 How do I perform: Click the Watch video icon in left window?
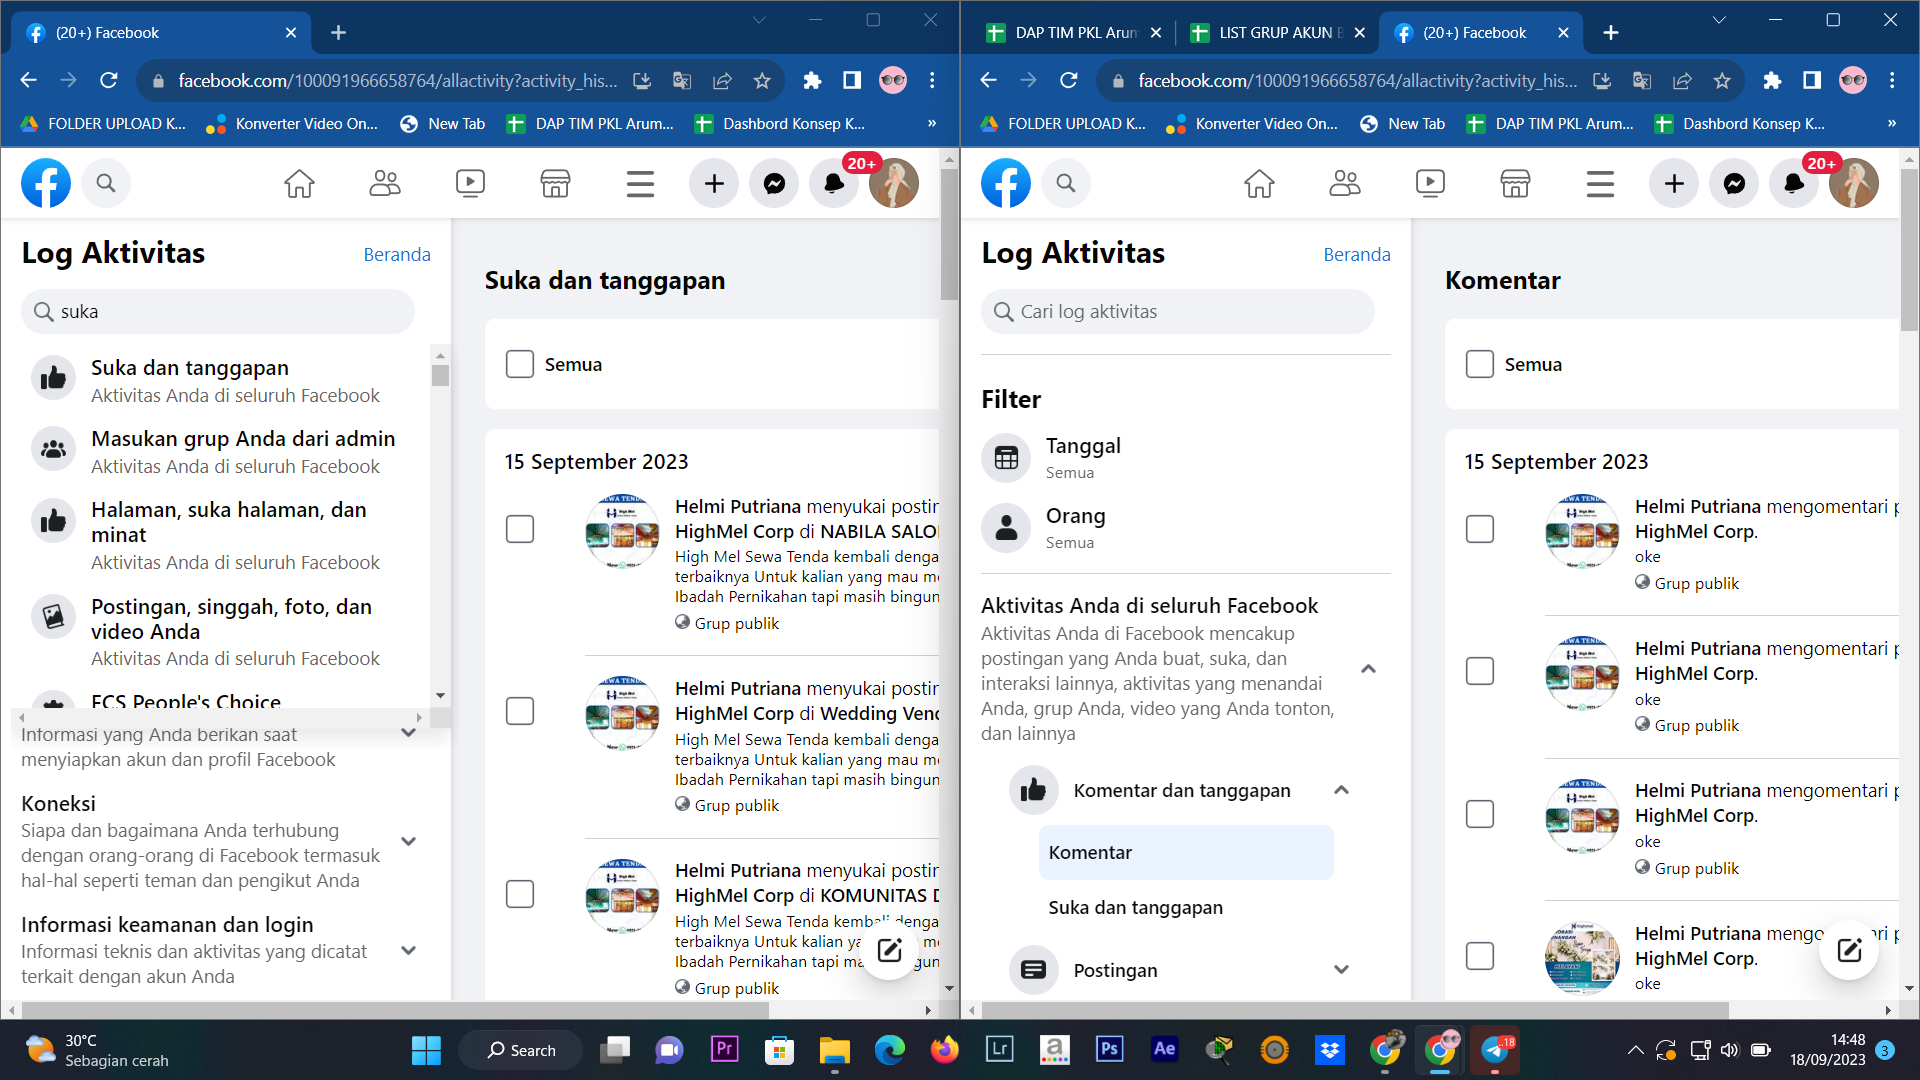pos(470,184)
